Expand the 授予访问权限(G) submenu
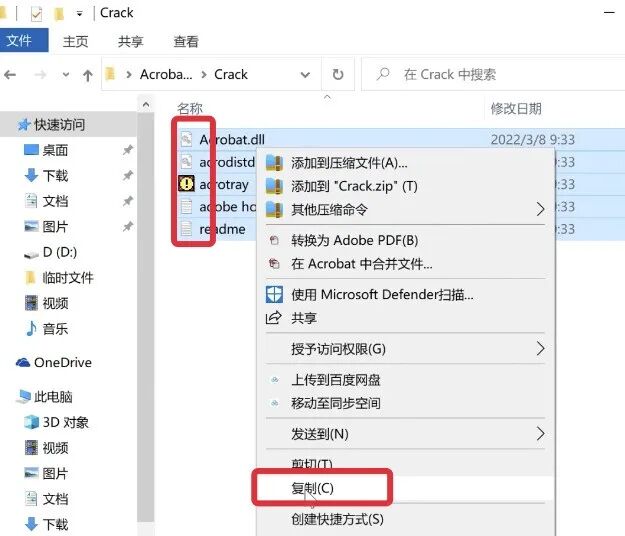 [406, 349]
